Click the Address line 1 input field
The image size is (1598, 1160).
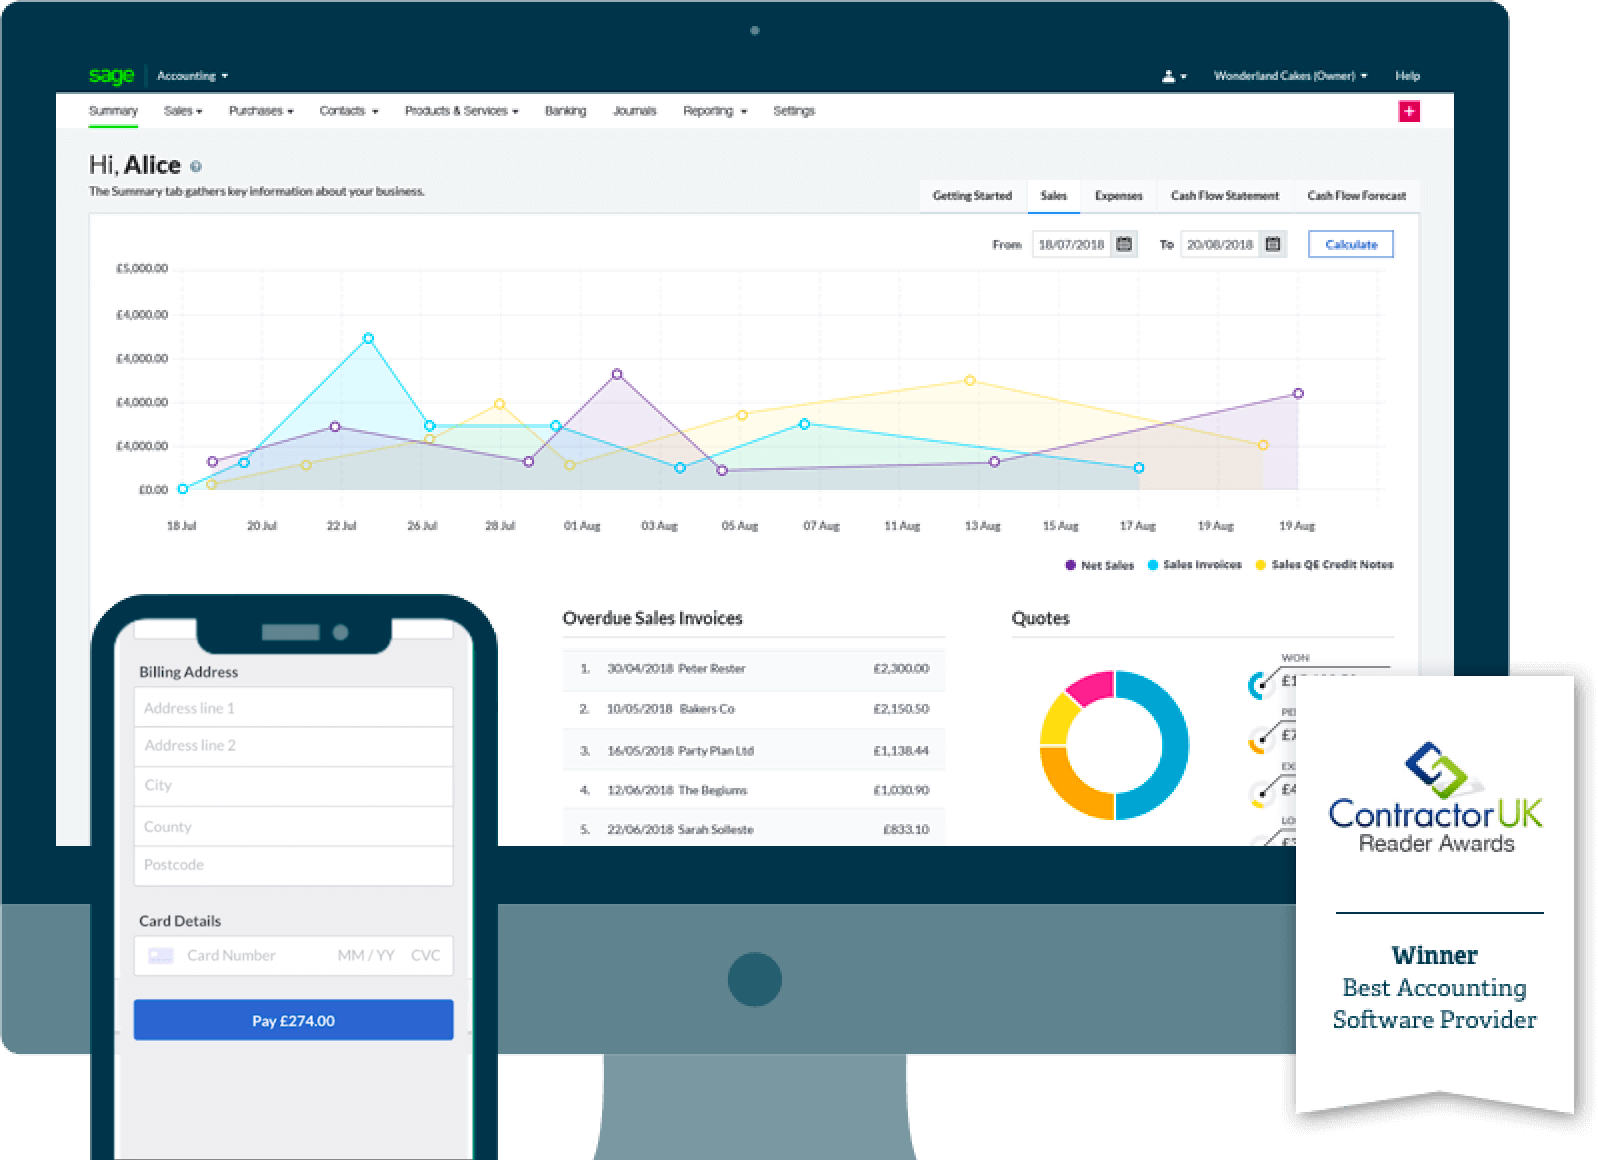pos(293,708)
